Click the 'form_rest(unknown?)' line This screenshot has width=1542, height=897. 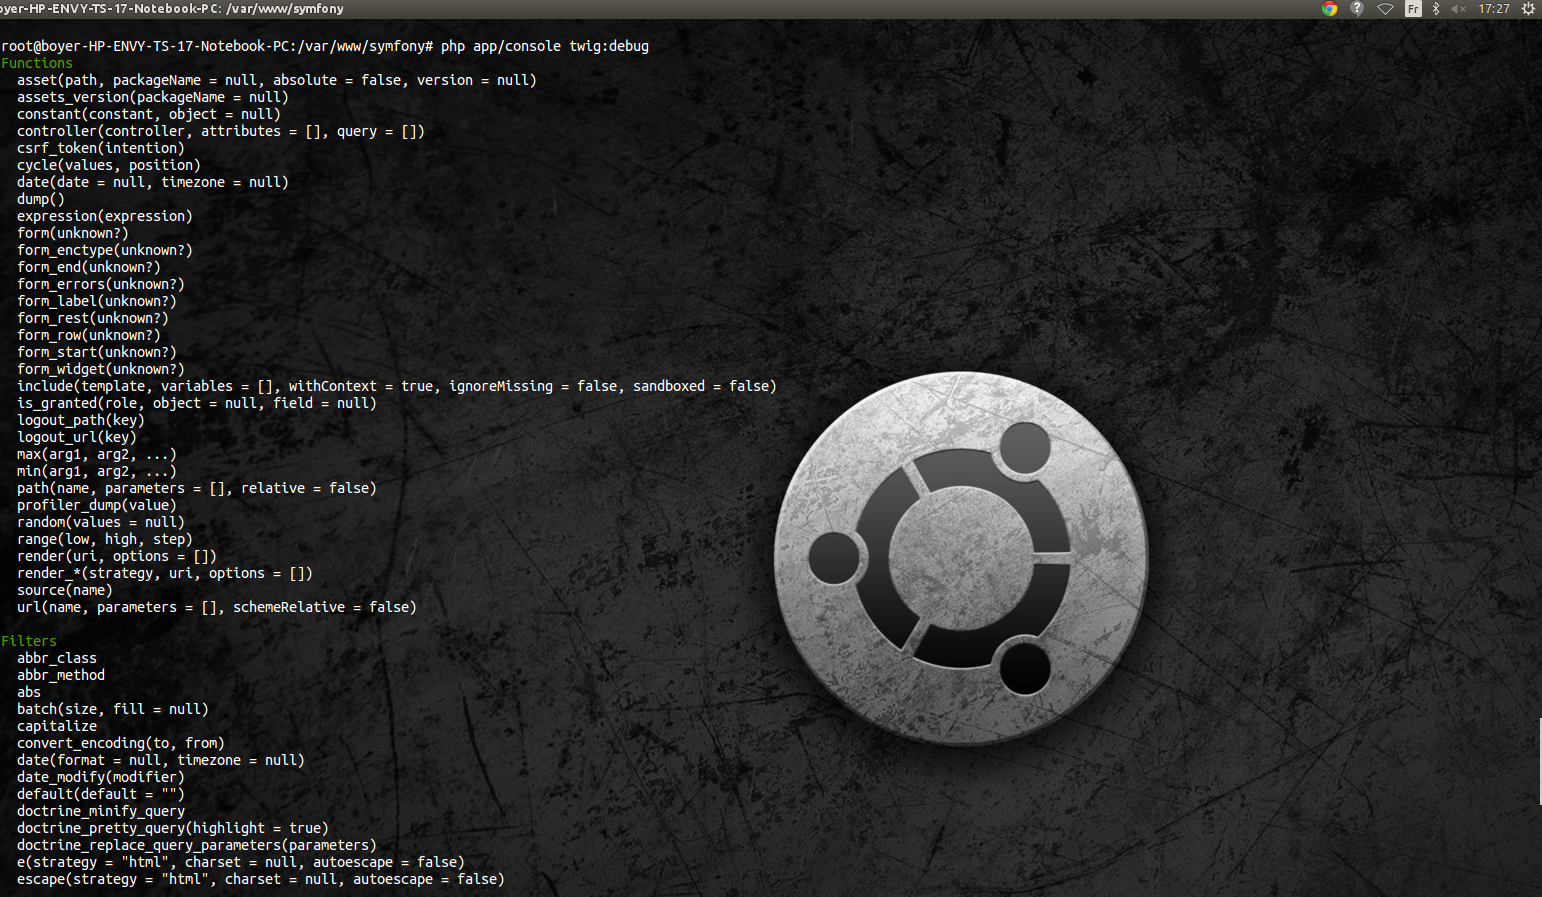[x=93, y=318]
